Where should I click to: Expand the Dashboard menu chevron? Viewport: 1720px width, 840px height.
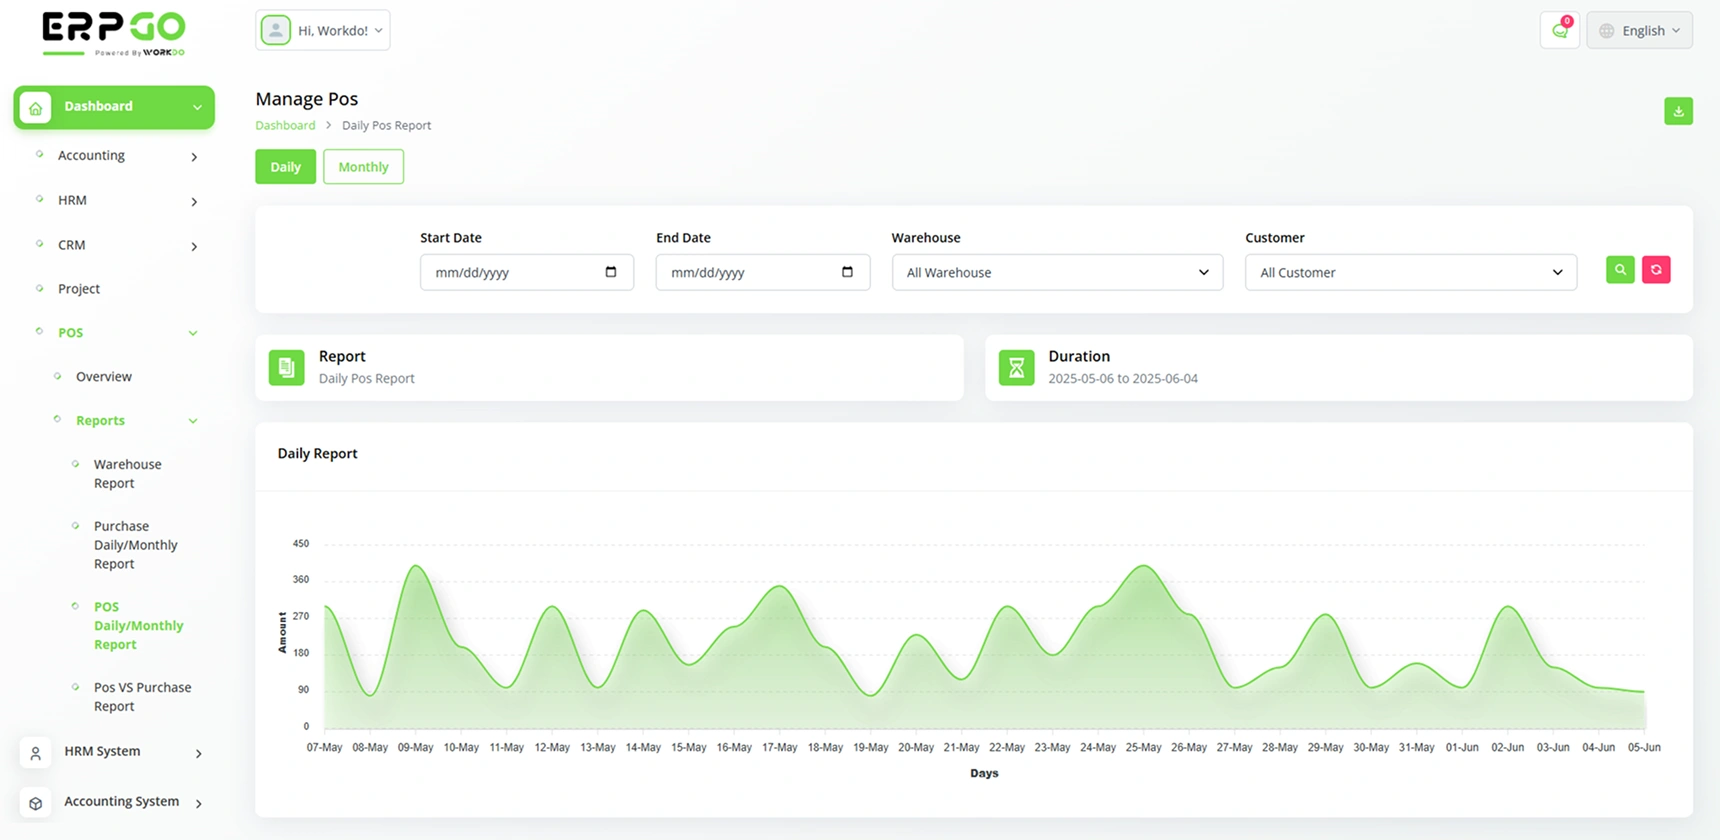point(197,107)
